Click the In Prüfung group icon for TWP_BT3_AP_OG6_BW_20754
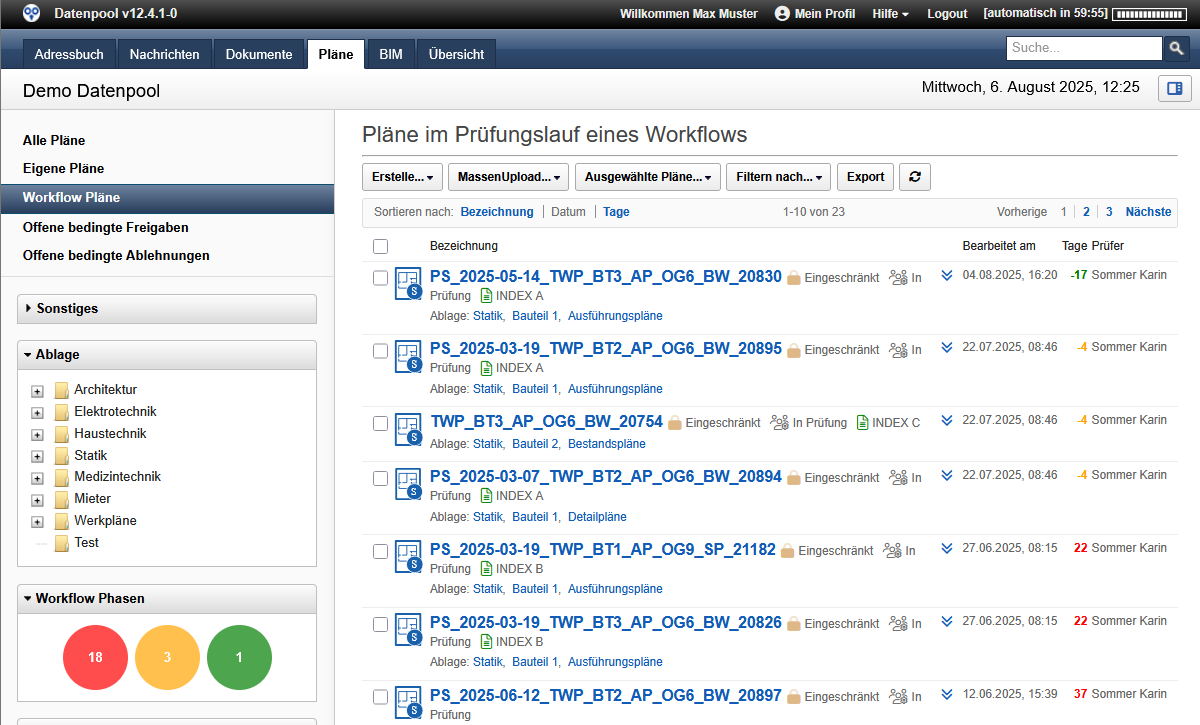The width and height of the screenshot is (1200, 725). [782, 422]
